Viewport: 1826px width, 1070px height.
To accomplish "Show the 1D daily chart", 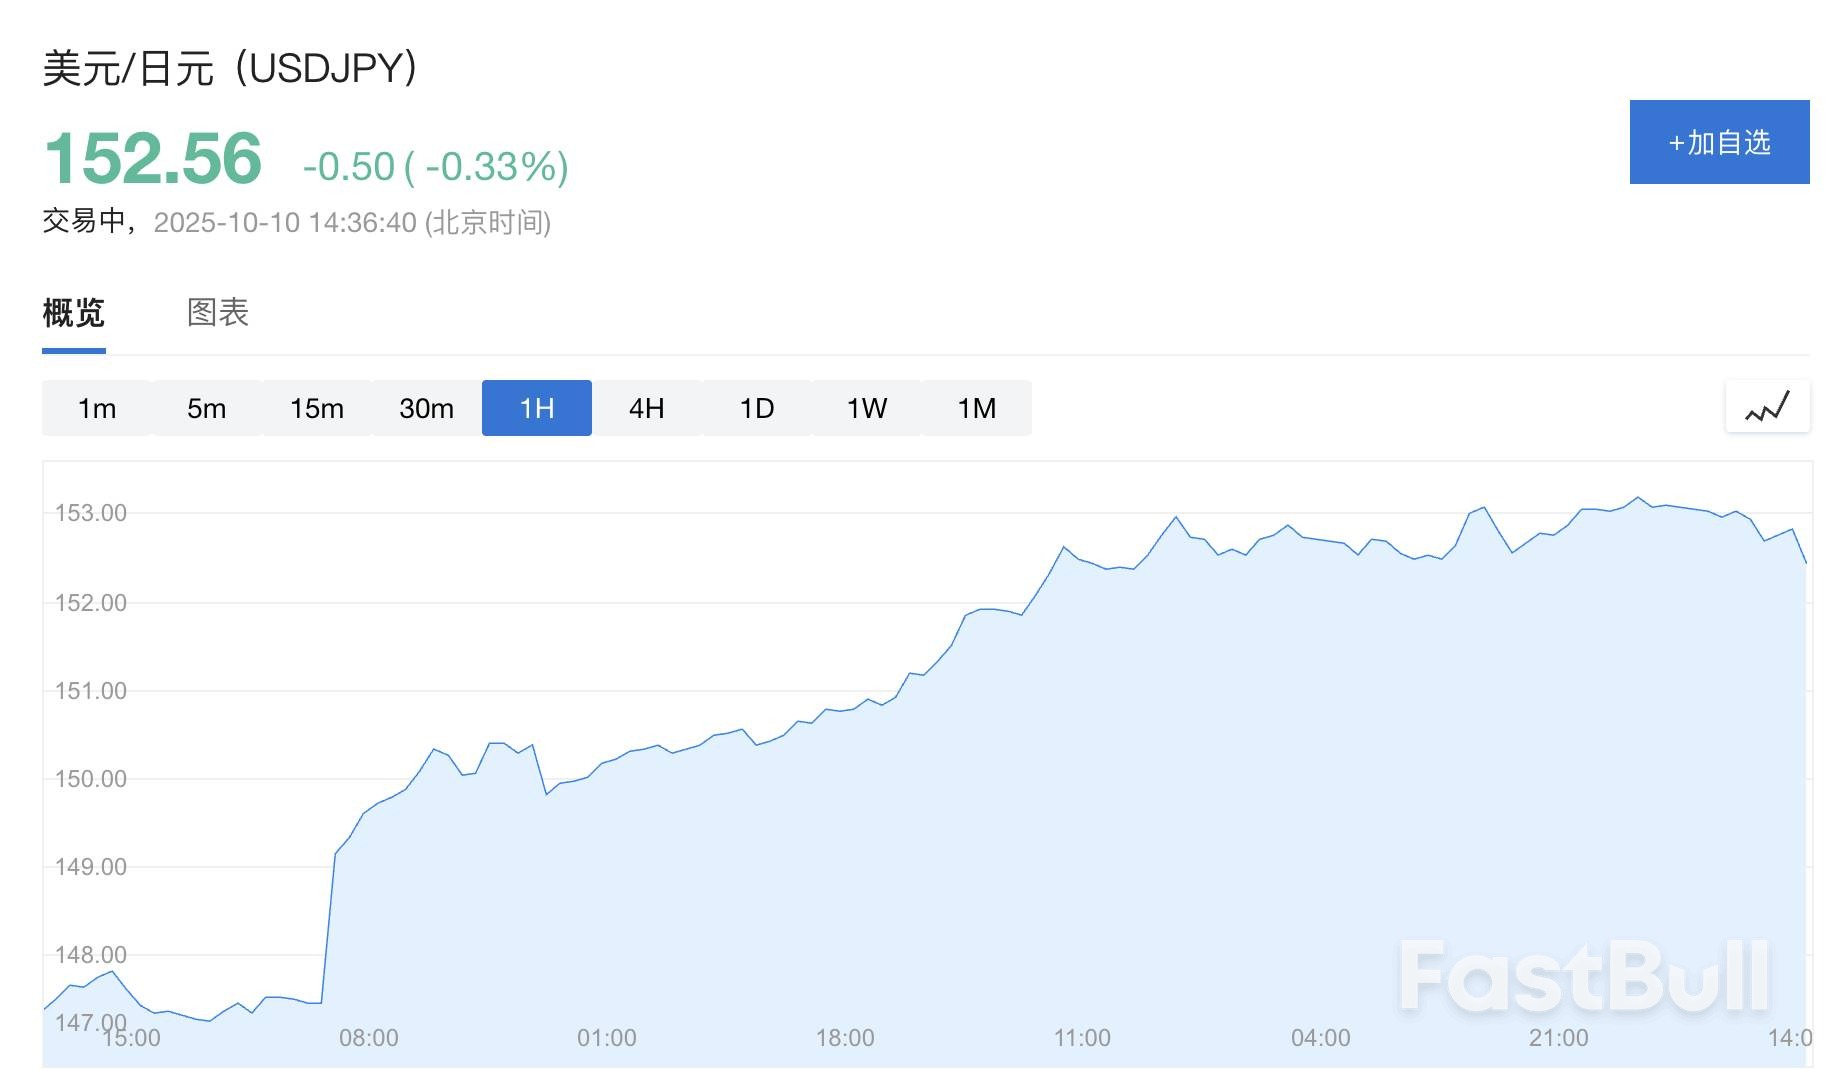I will click(757, 408).
